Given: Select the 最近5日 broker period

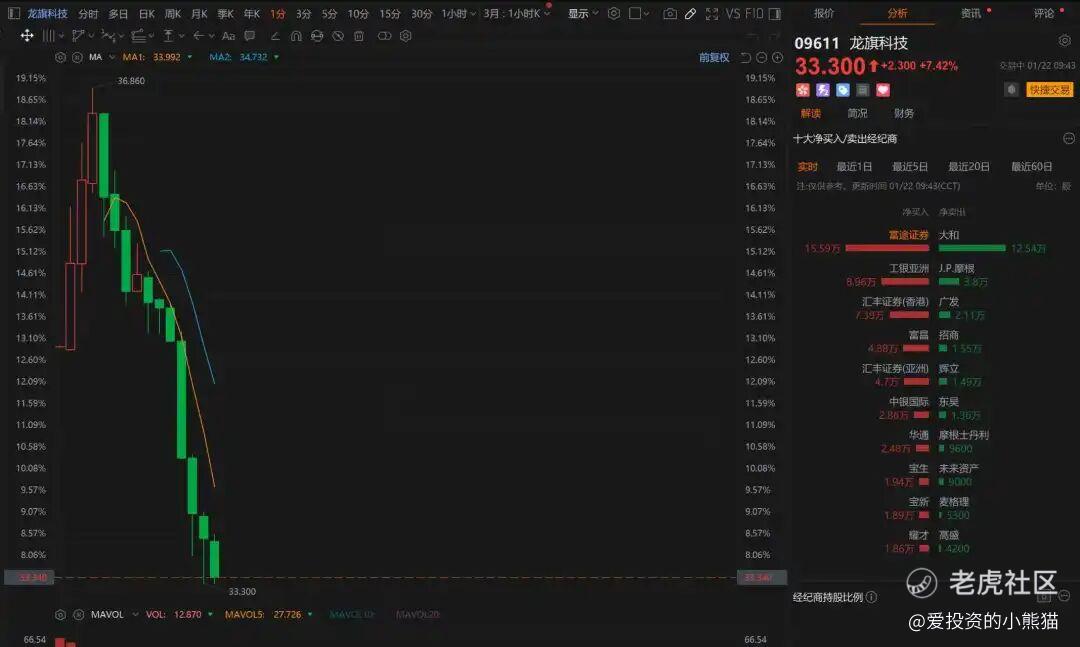Looking at the screenshot, I should click(x=909, y=167).
